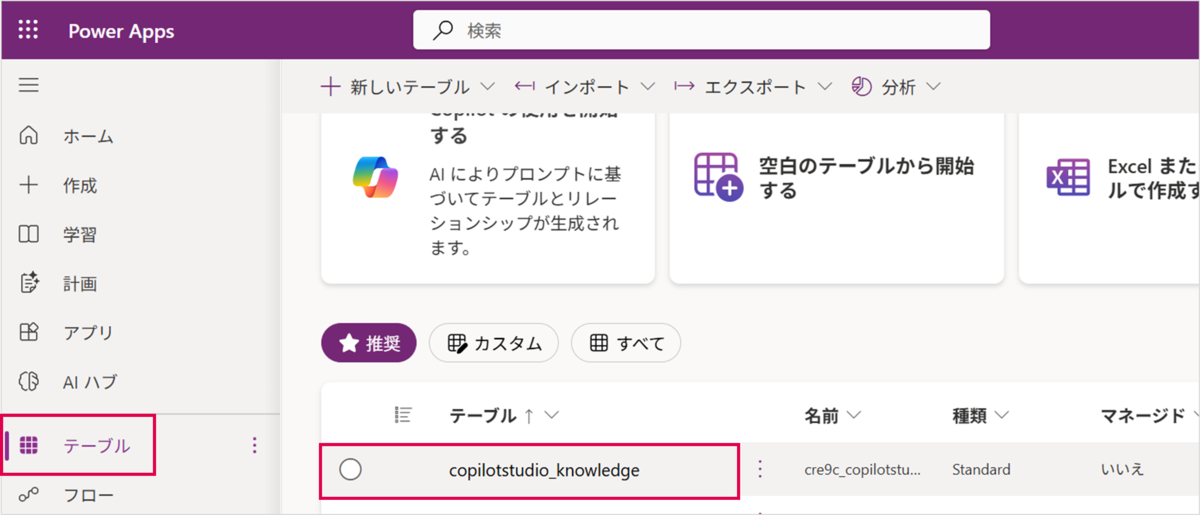The width and height of the screenshot is (1200, 515).
Task: Open the app launcher waffle icon
Action: pyautogui.click(x=28, y=30)
